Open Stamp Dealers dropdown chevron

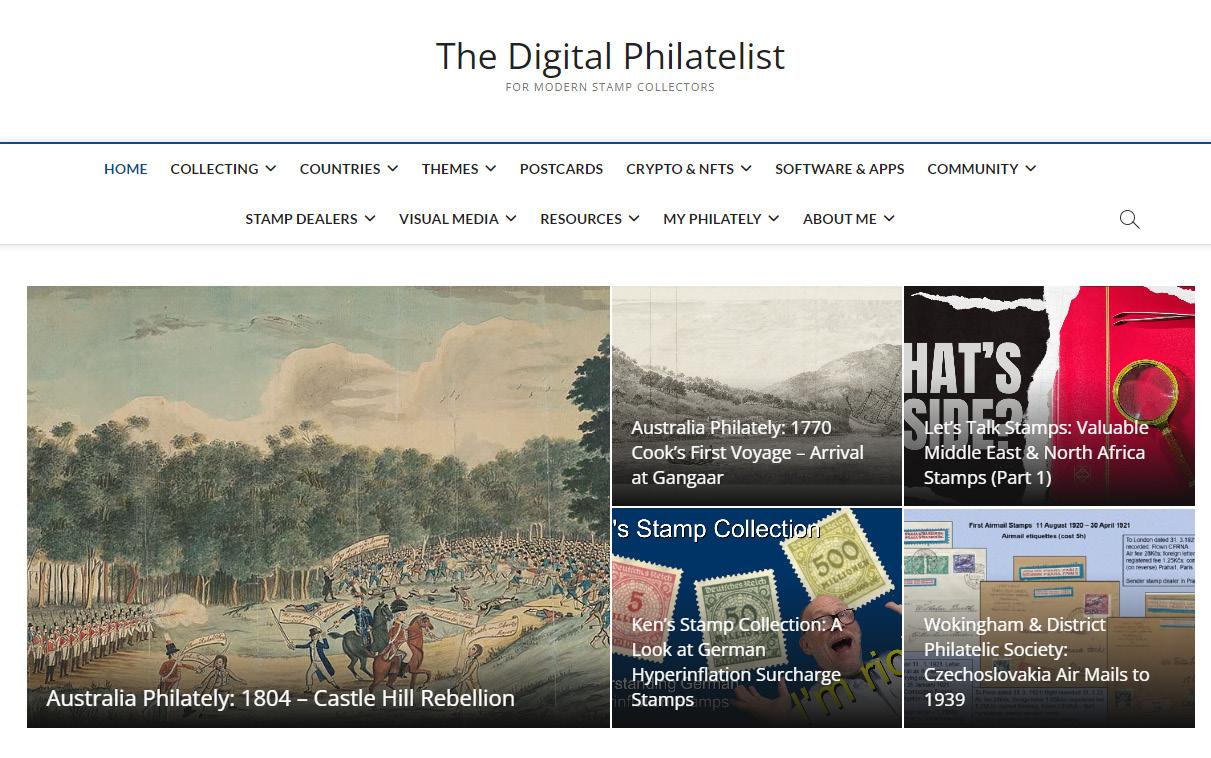[370, 219]
